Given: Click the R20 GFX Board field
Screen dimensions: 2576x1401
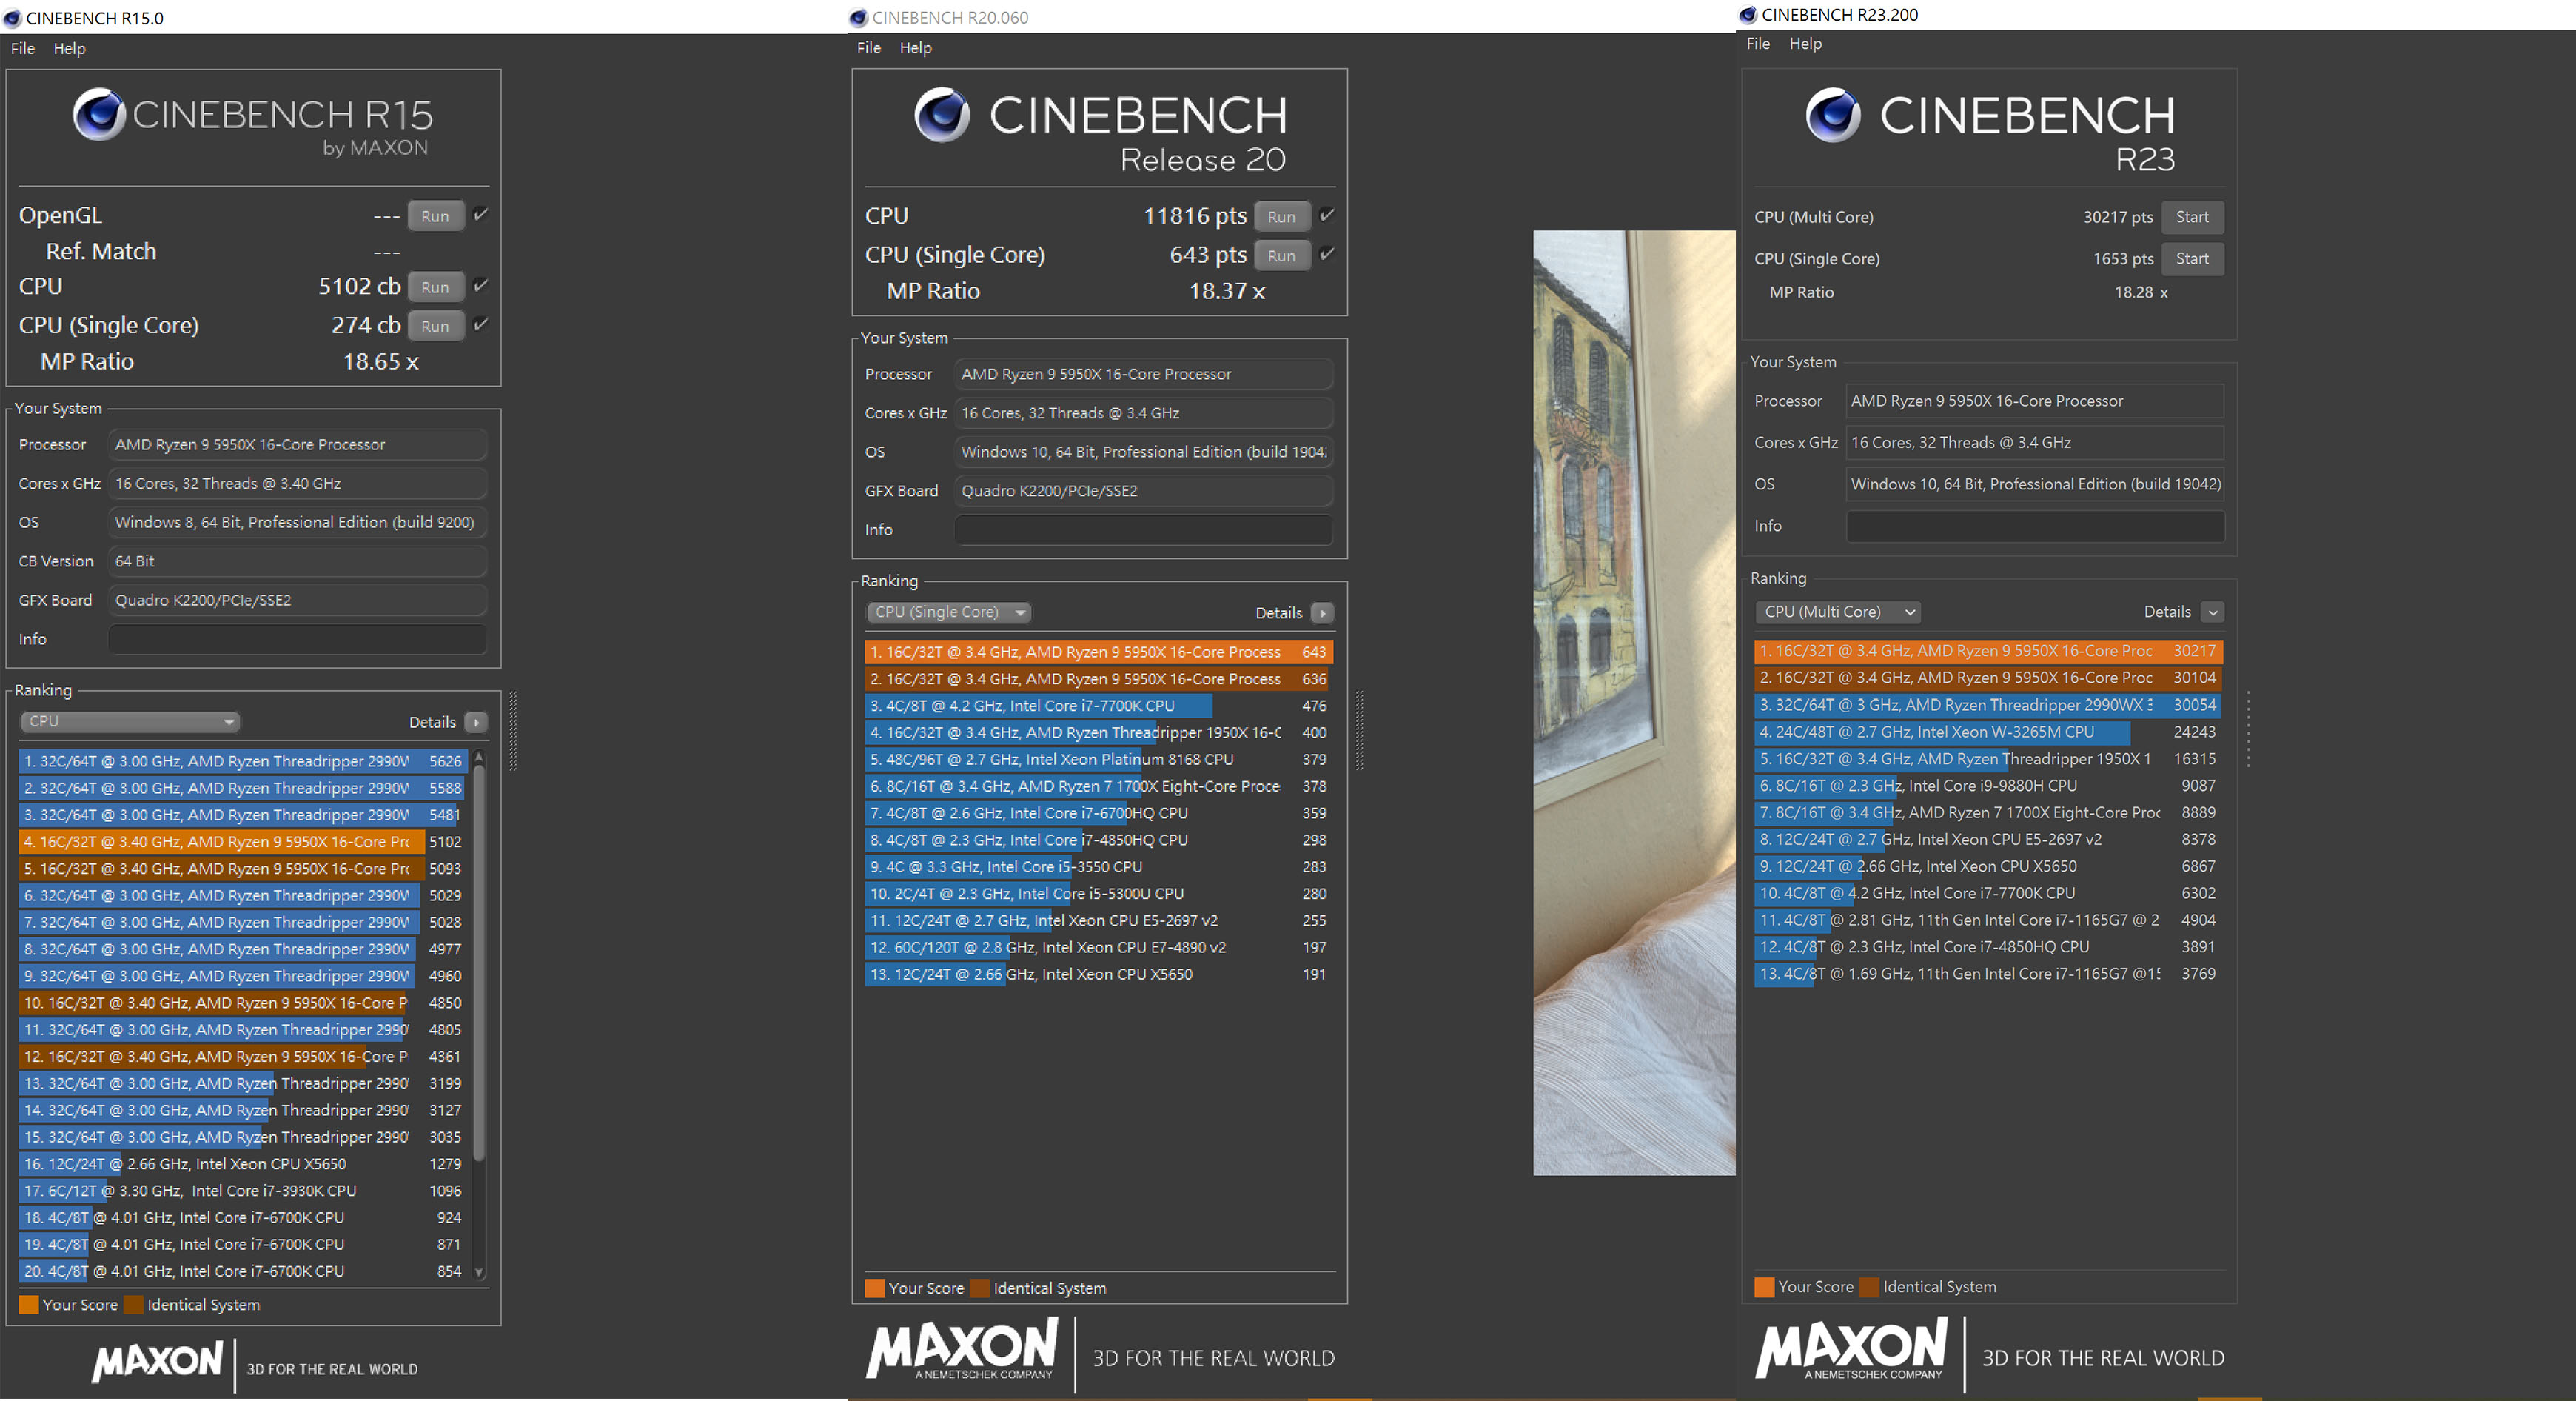Looking at the screenshot, I should (x=1143, y=491).
